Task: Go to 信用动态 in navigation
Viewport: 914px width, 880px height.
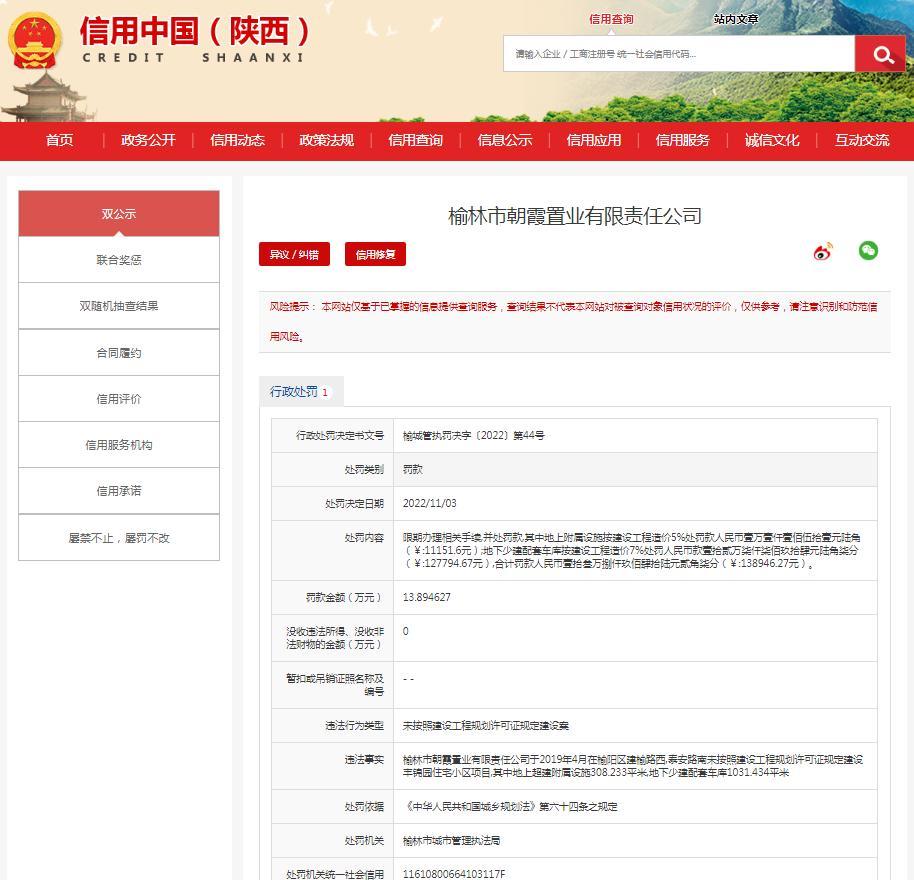Action: (x=237, y=140)
